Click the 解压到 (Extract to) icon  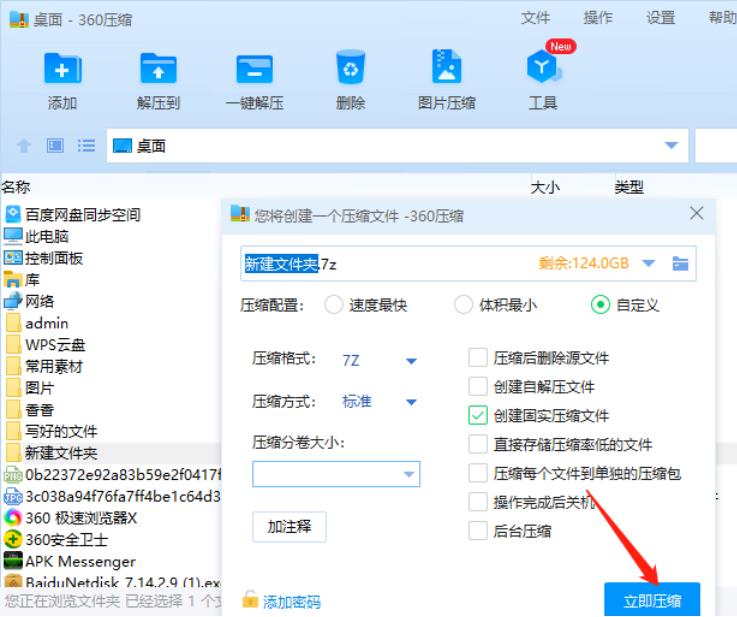pyautogui.click(x=157, y=68)
